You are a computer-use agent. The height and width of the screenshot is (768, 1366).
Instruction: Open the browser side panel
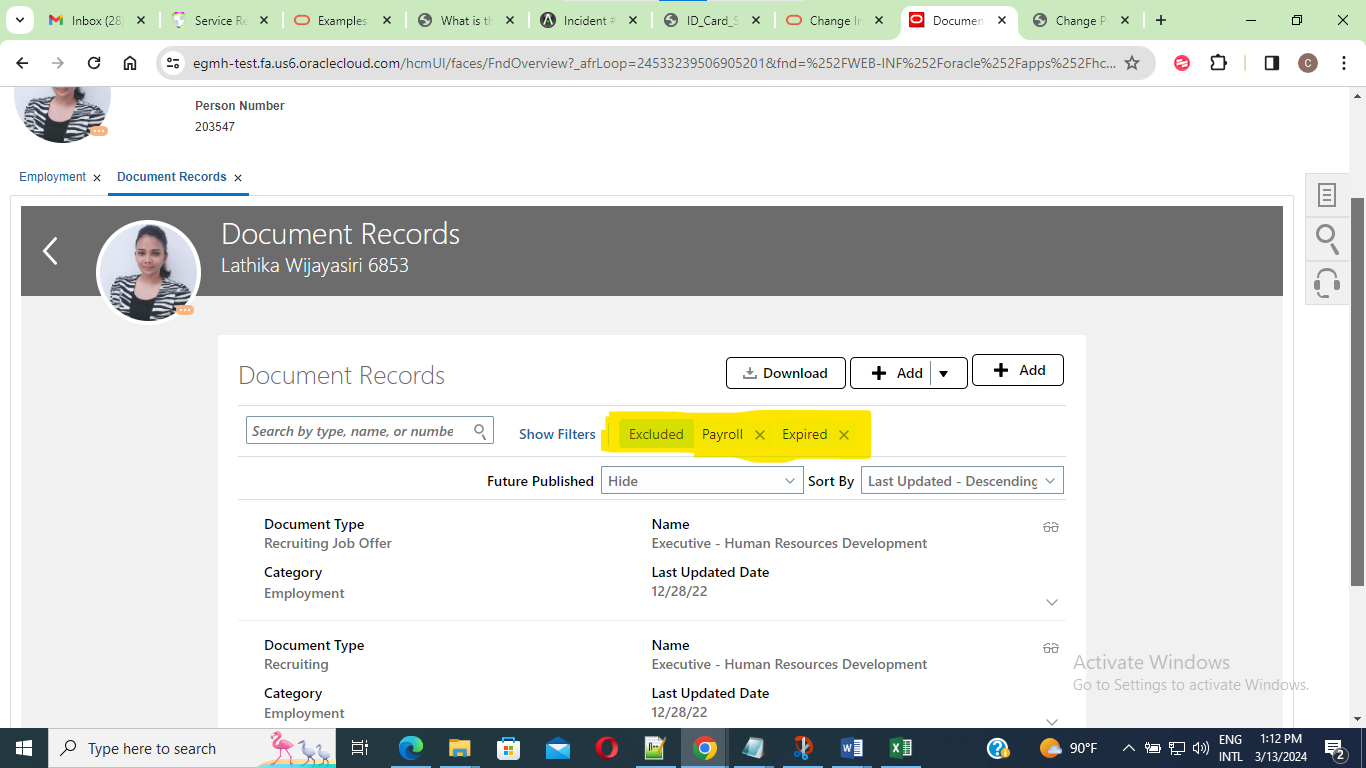(1271, 63)
